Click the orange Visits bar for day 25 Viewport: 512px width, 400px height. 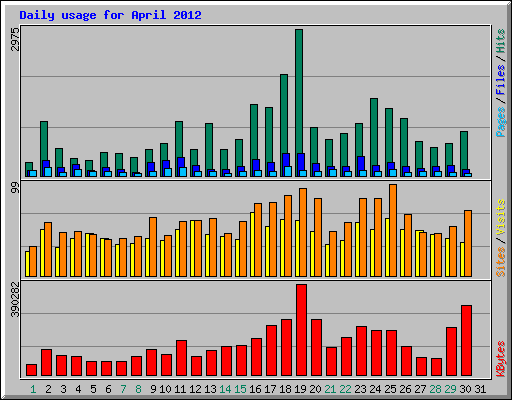tap(393, 231)
